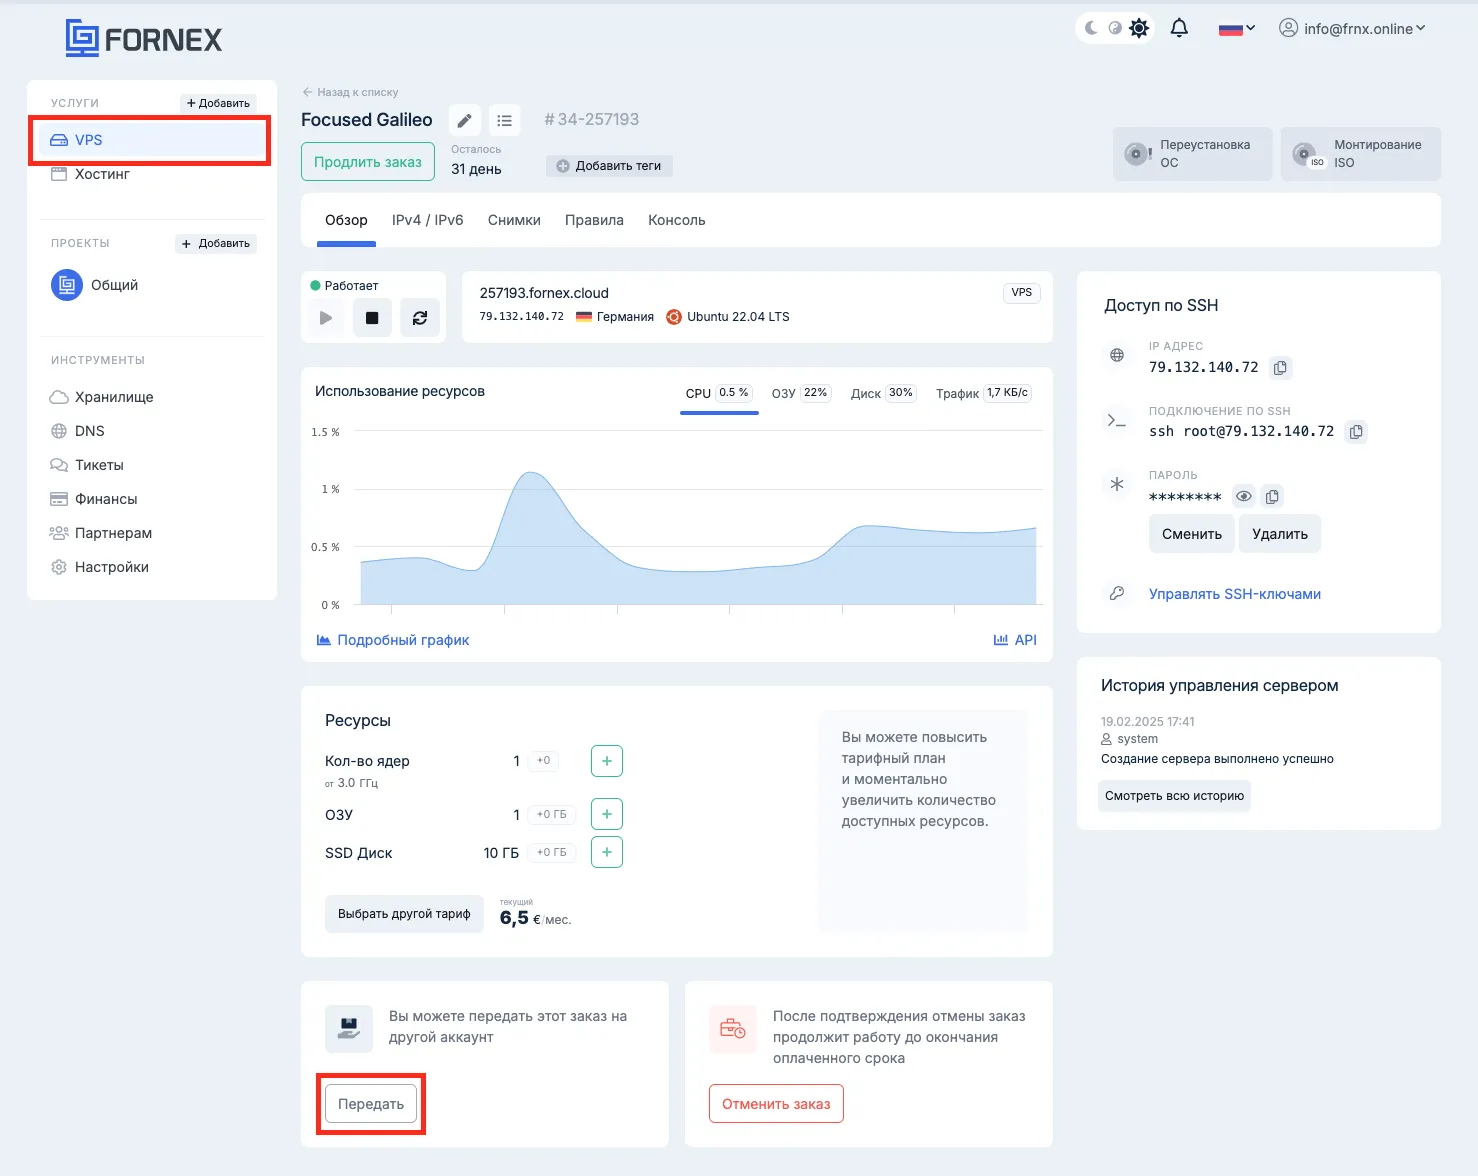Click the pencil icon to rename server
This screenshot has height=1176, width=1478.
pyautogui.click(x=464, y=121)
